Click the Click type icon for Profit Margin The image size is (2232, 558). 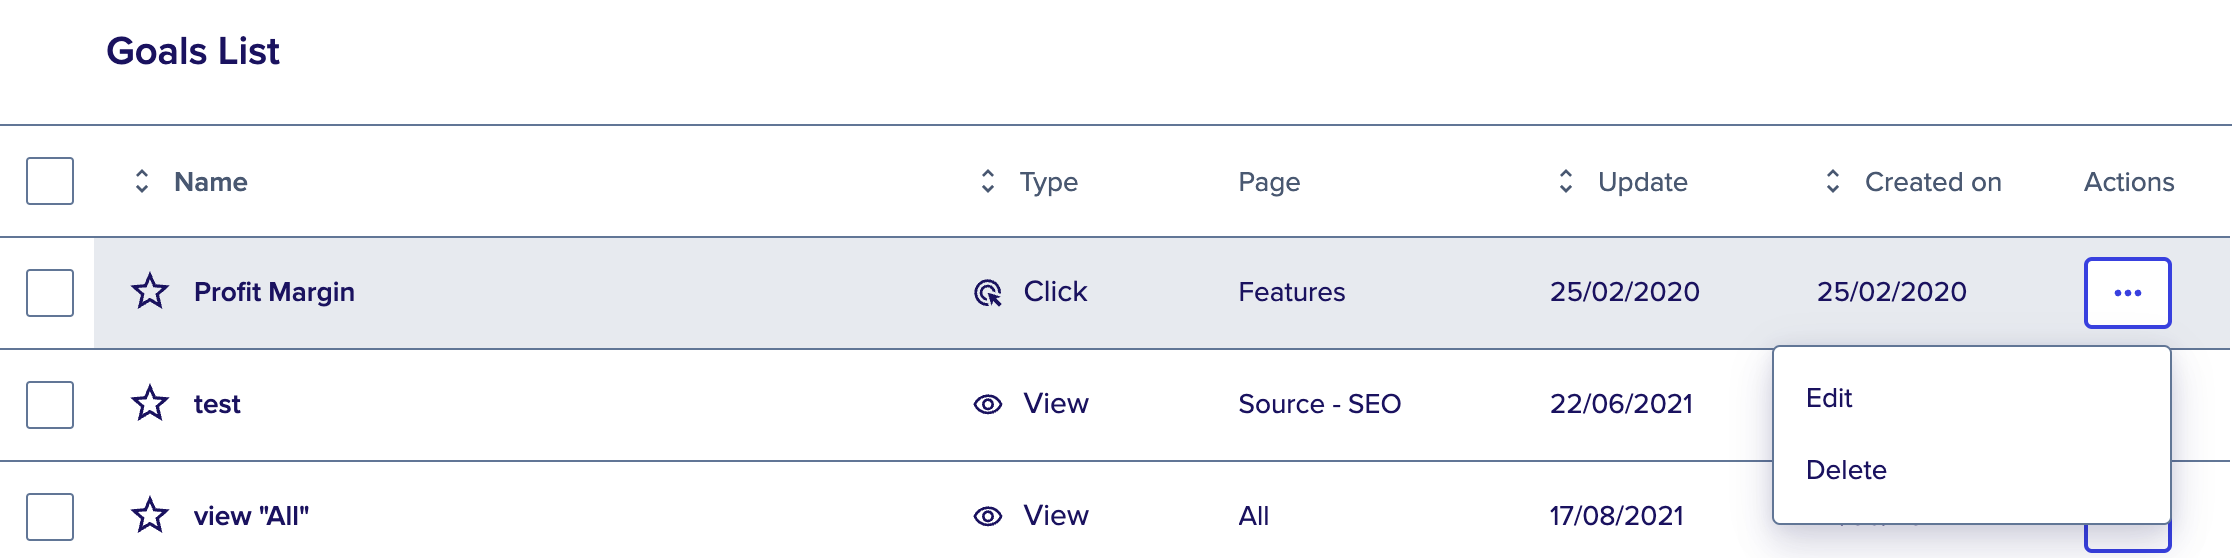tap(988, 293)
